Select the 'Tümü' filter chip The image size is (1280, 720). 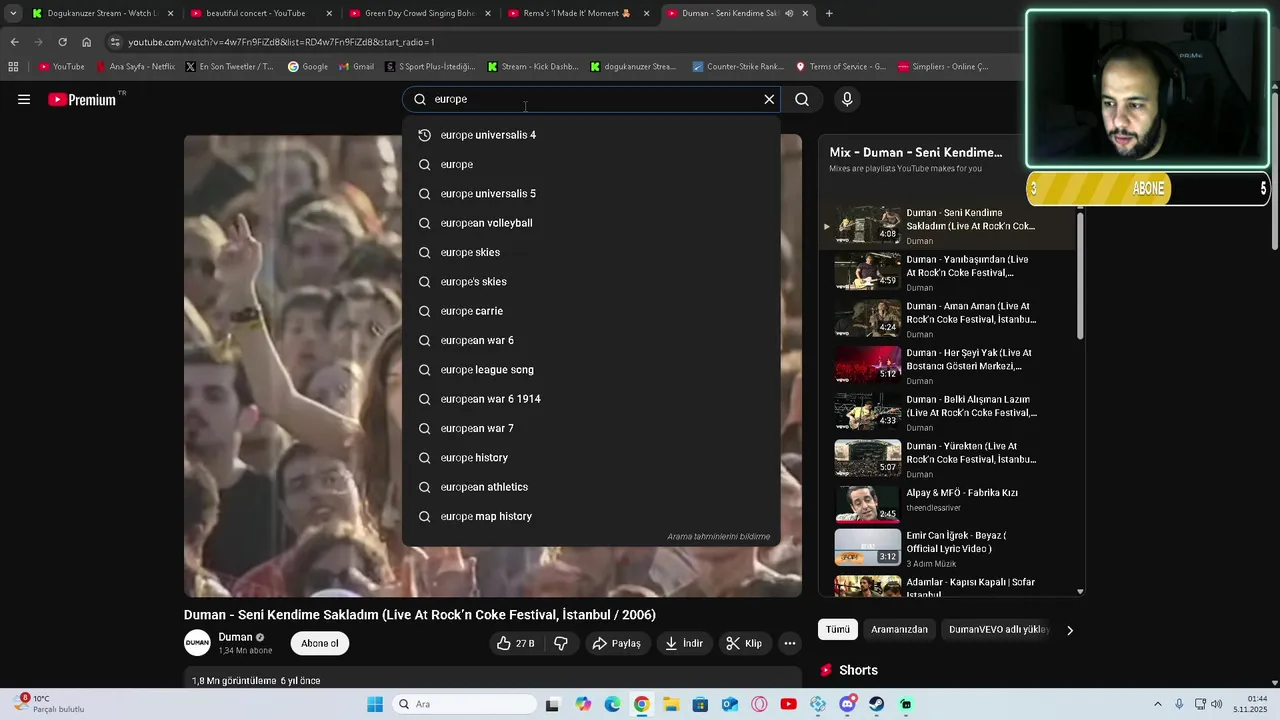point(838,629)
